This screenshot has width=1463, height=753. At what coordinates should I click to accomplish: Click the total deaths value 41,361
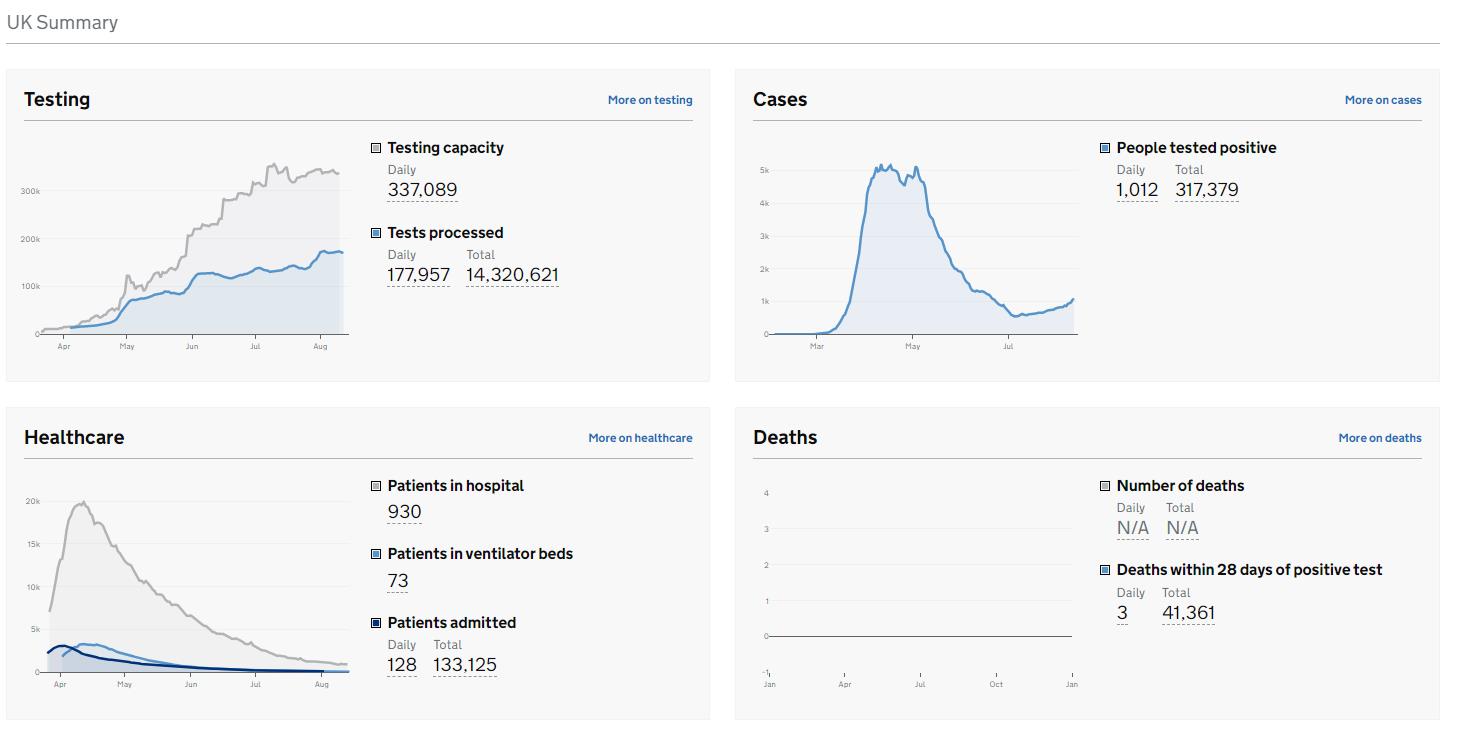pyautogui.click(x=1188, y=613)
